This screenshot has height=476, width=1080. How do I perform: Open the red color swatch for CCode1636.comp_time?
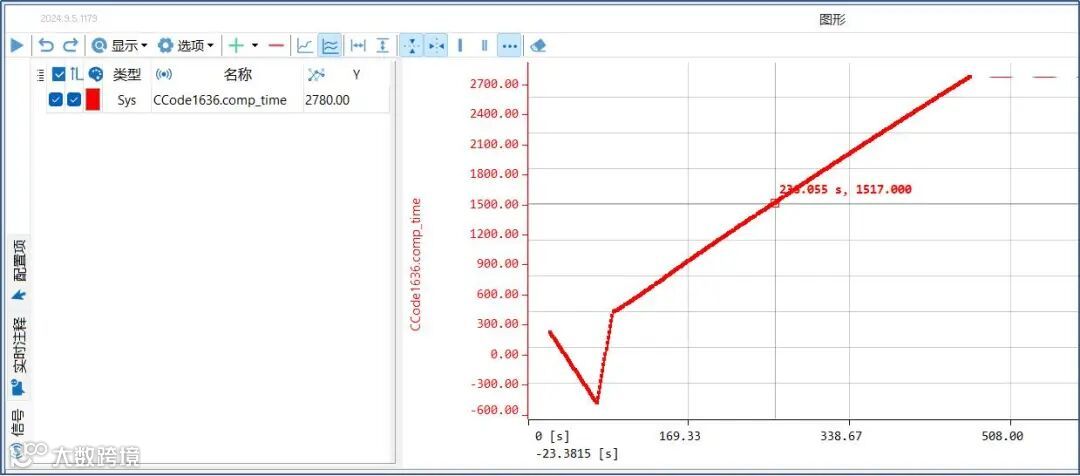93,99
